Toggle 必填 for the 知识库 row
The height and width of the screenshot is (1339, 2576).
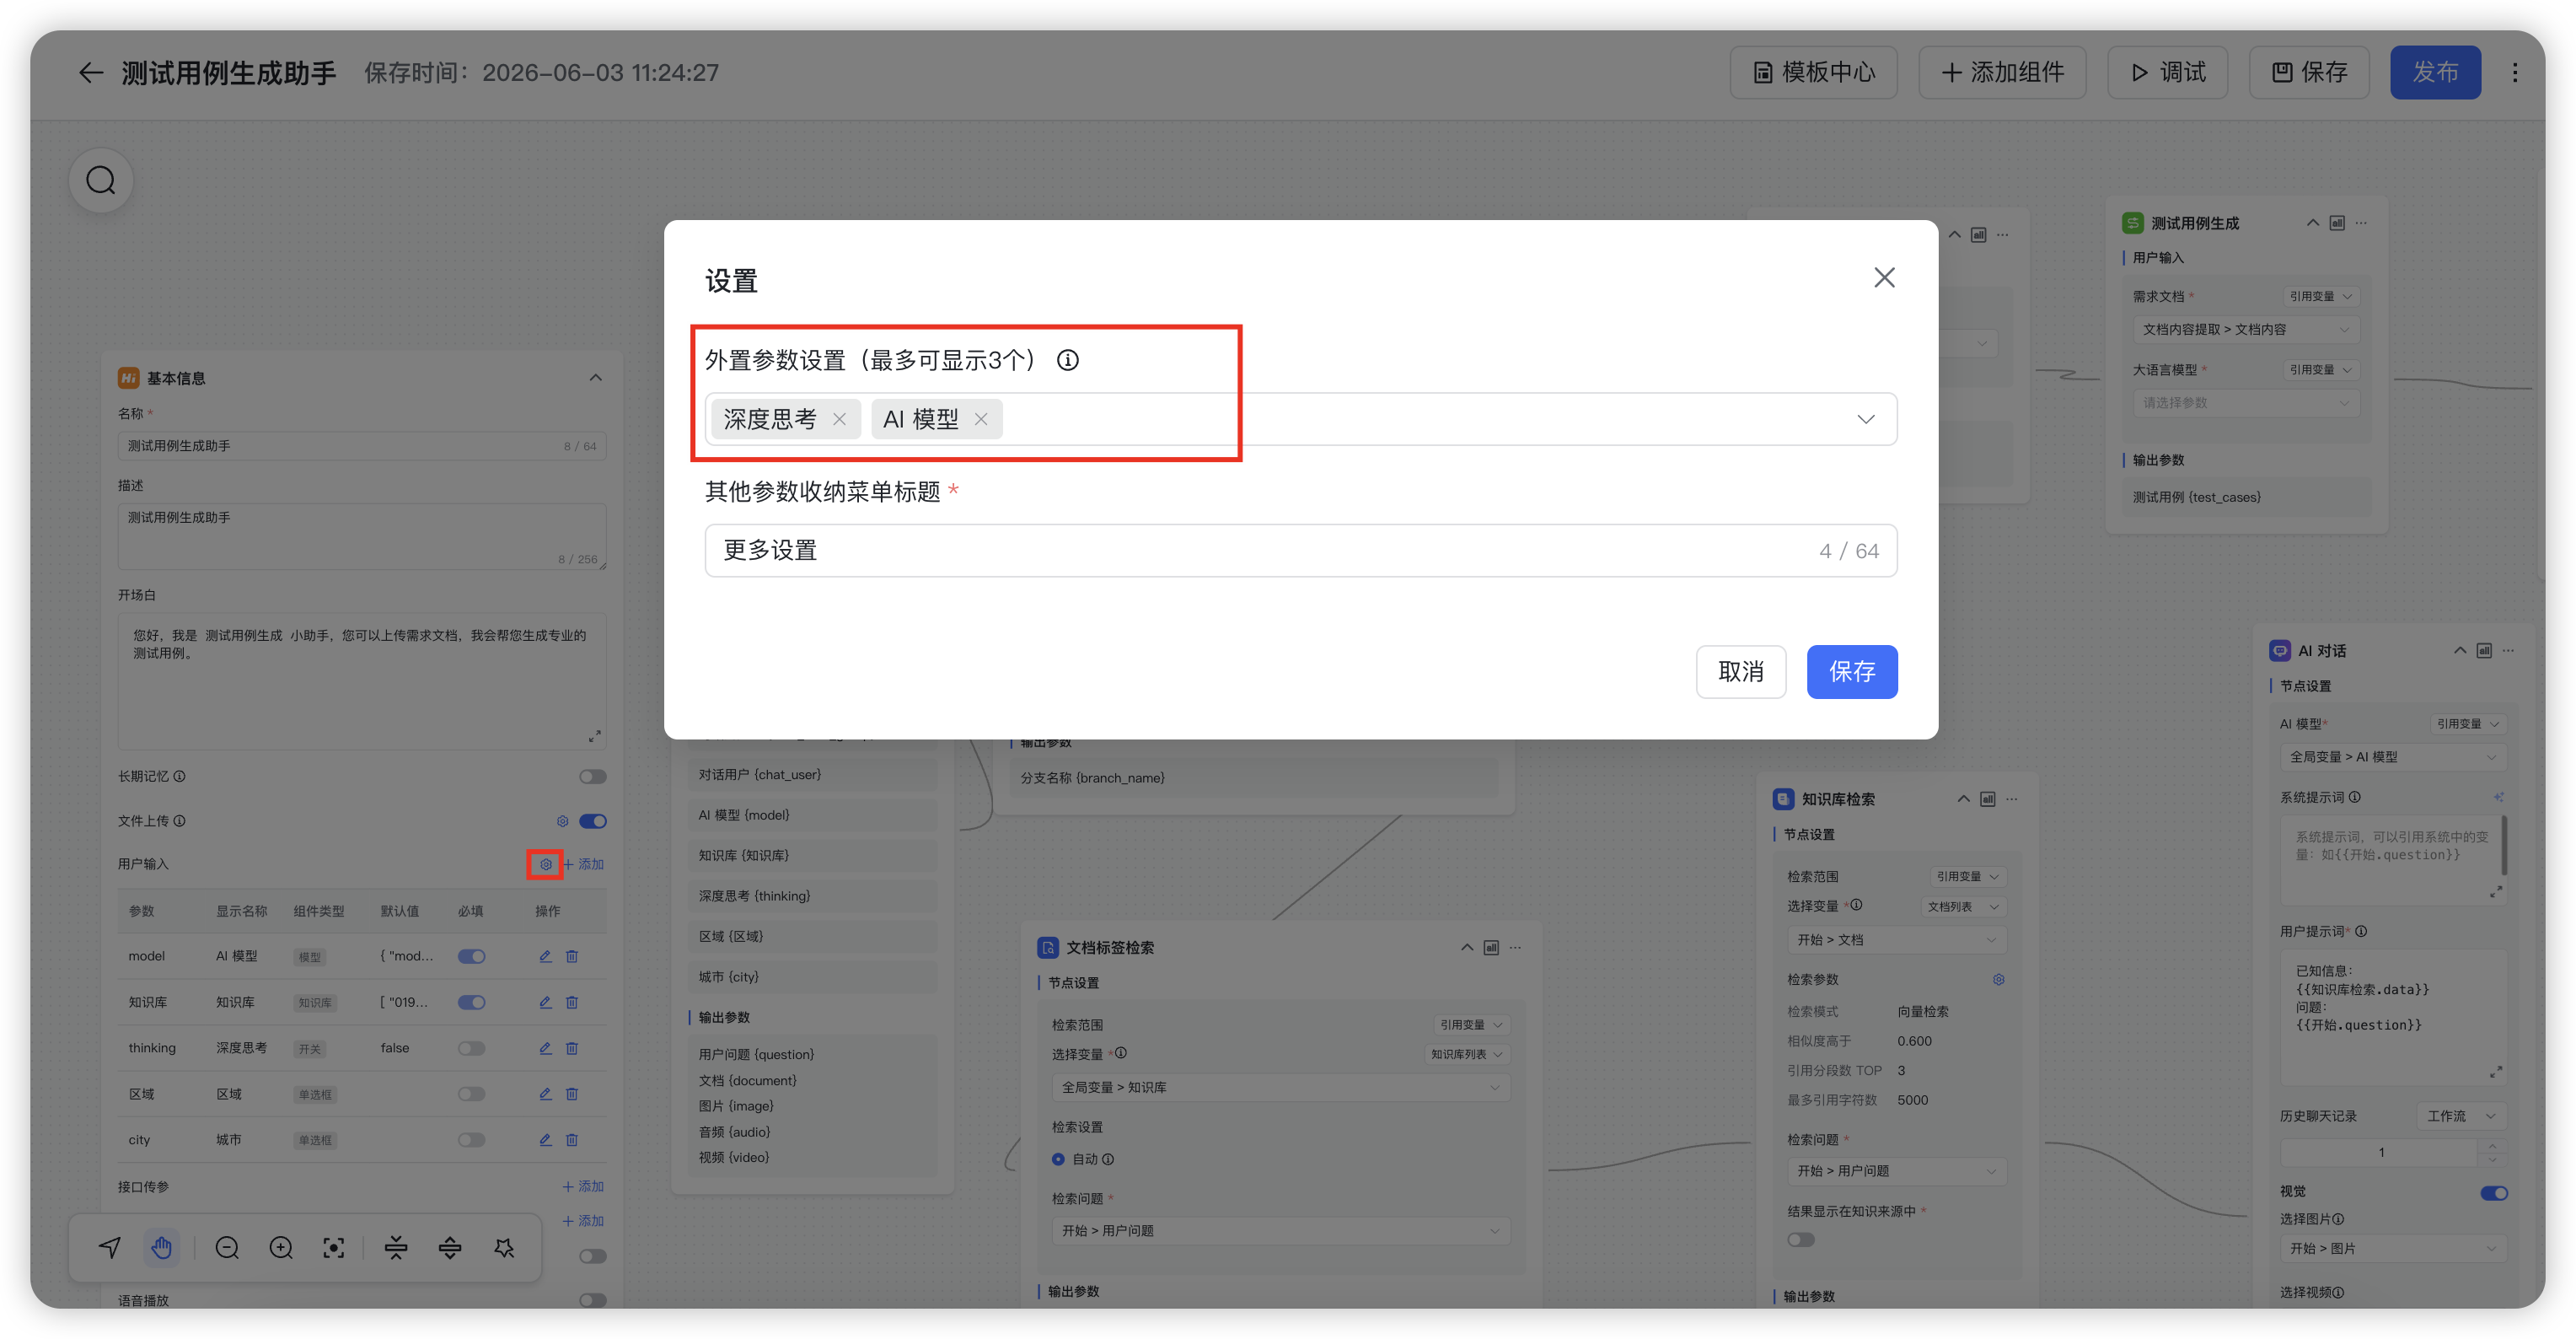coord(471,1002)
